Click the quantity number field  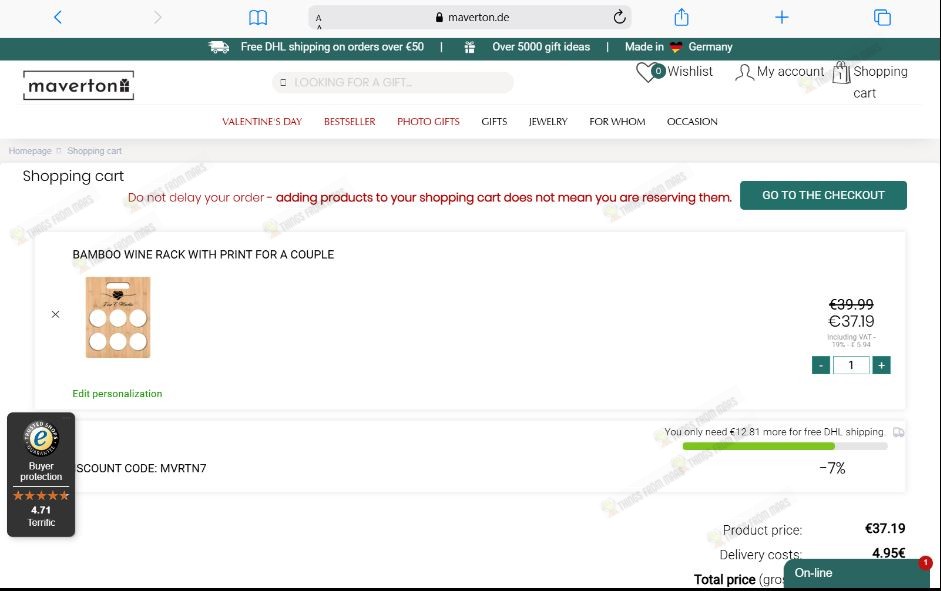[851, 366]
